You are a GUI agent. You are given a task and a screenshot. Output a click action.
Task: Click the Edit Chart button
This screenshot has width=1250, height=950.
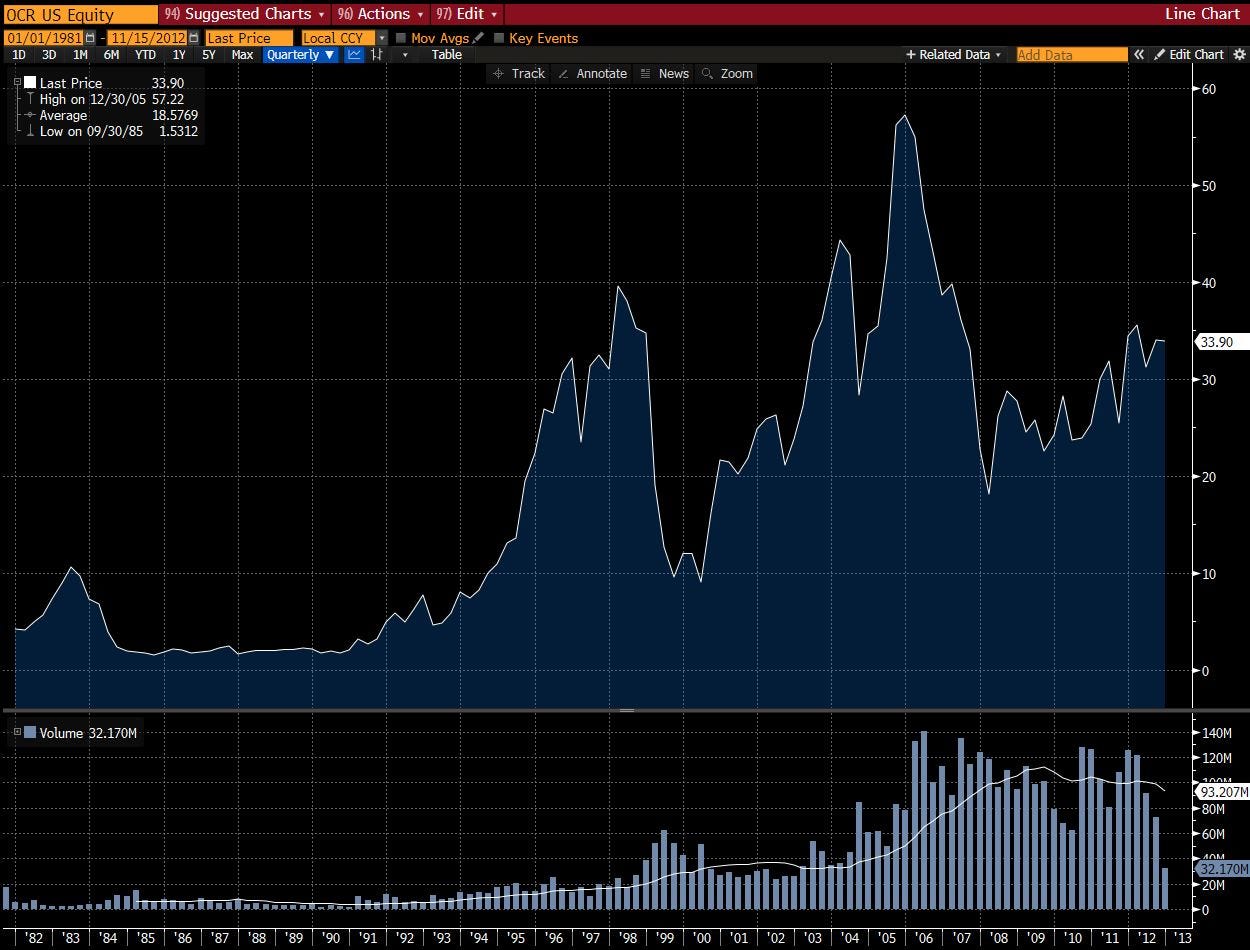1190,54
